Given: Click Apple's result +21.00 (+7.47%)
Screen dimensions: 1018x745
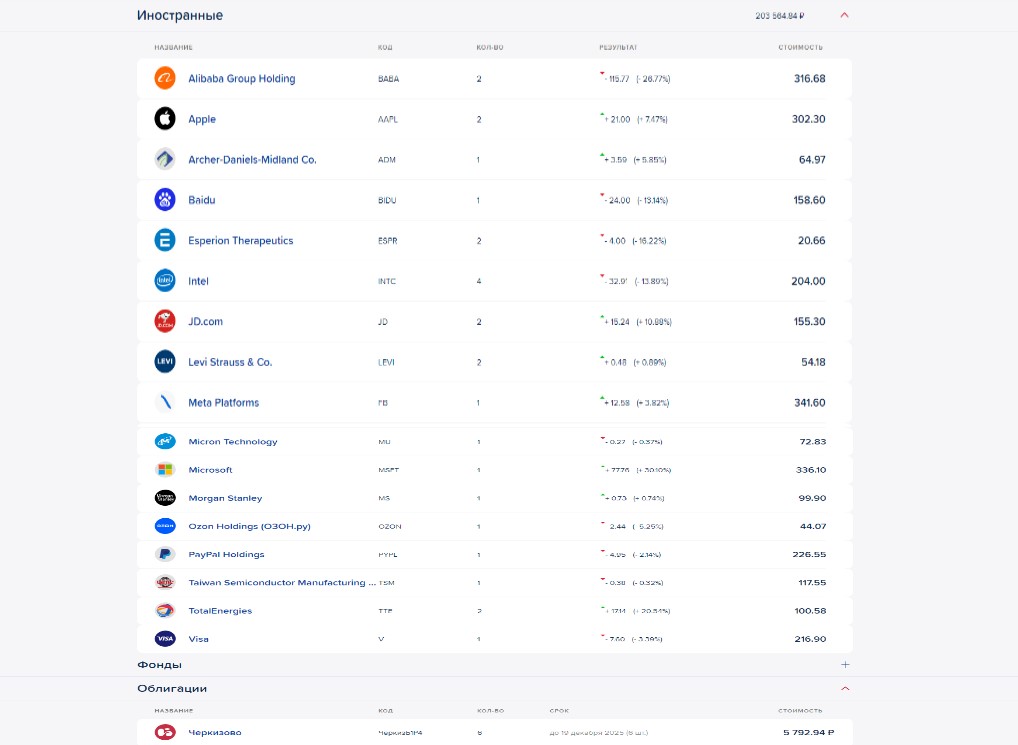Looking at the screenshot, I should pyautogui.click(x=634, y=119).
